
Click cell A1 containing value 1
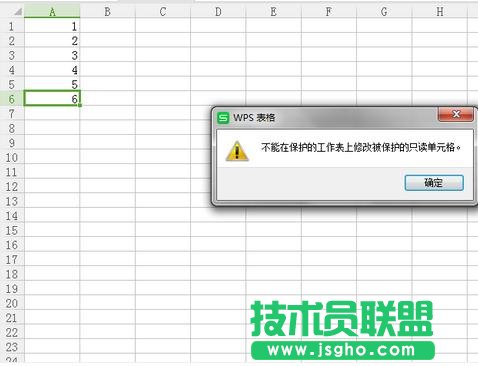[x=52, y=26]
